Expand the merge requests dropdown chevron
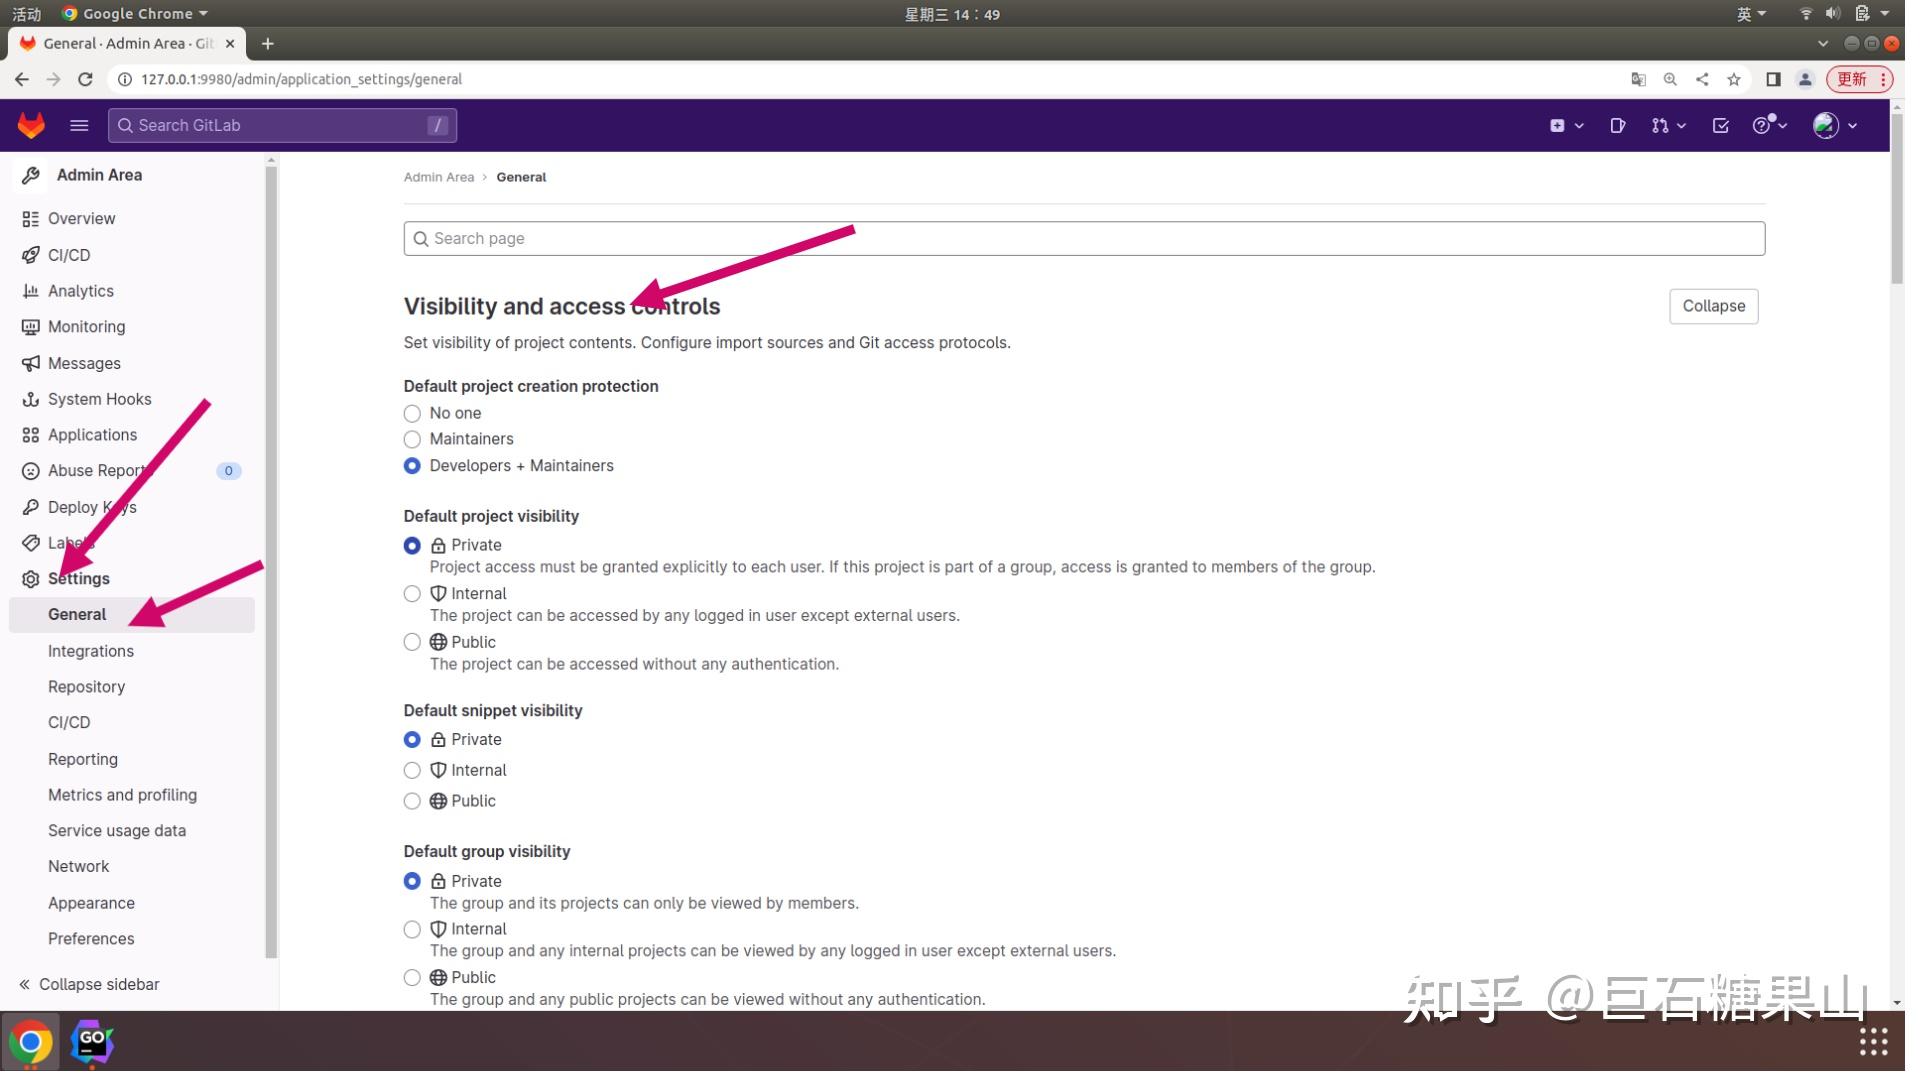Screen dimensions: 1920x1078 [1681, 125]
